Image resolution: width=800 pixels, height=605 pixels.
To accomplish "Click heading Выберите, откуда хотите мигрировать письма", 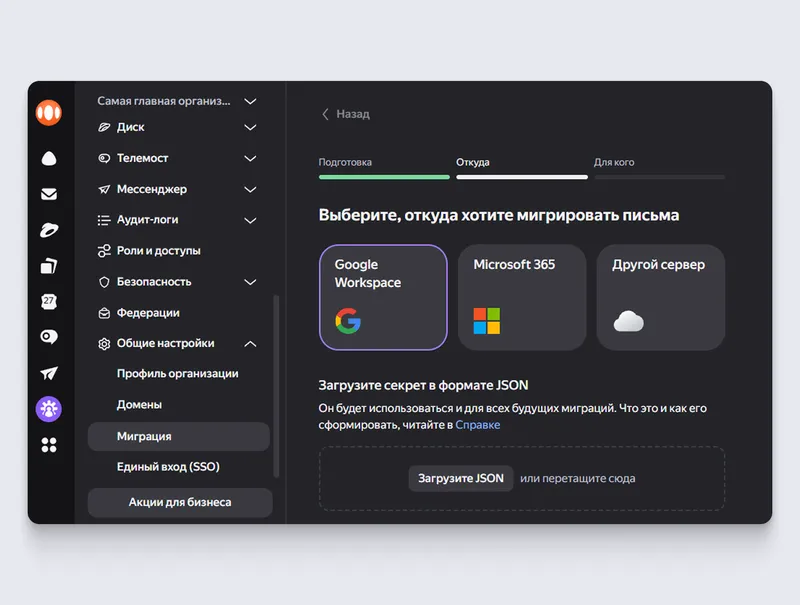I will pos(498,215).
